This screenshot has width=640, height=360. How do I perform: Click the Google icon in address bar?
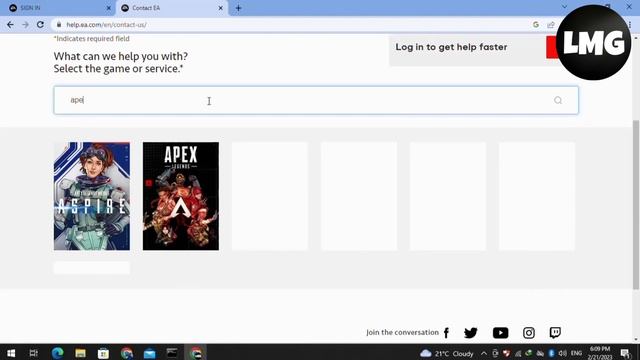click(536, 25)
